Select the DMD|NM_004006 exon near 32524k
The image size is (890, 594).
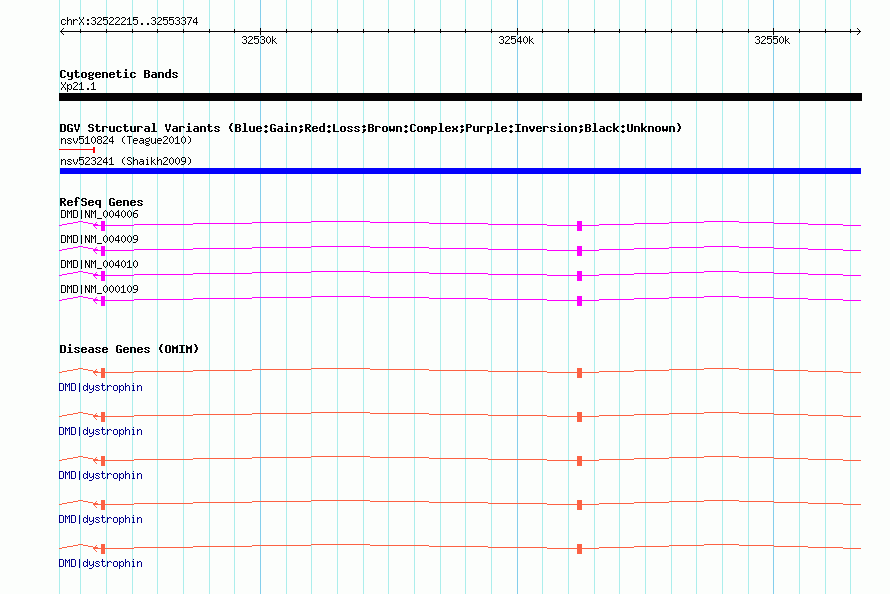point(103,226)
